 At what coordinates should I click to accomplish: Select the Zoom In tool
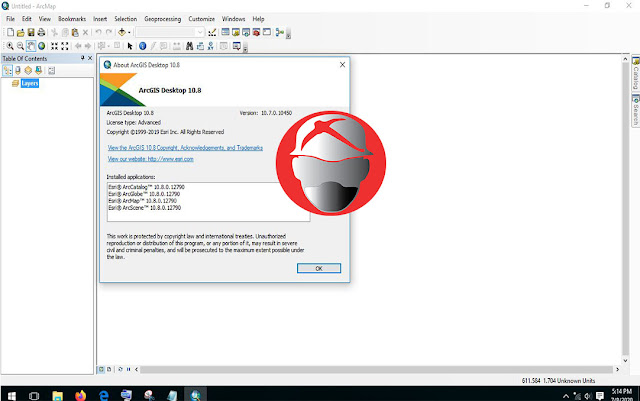tap(10, 46)
